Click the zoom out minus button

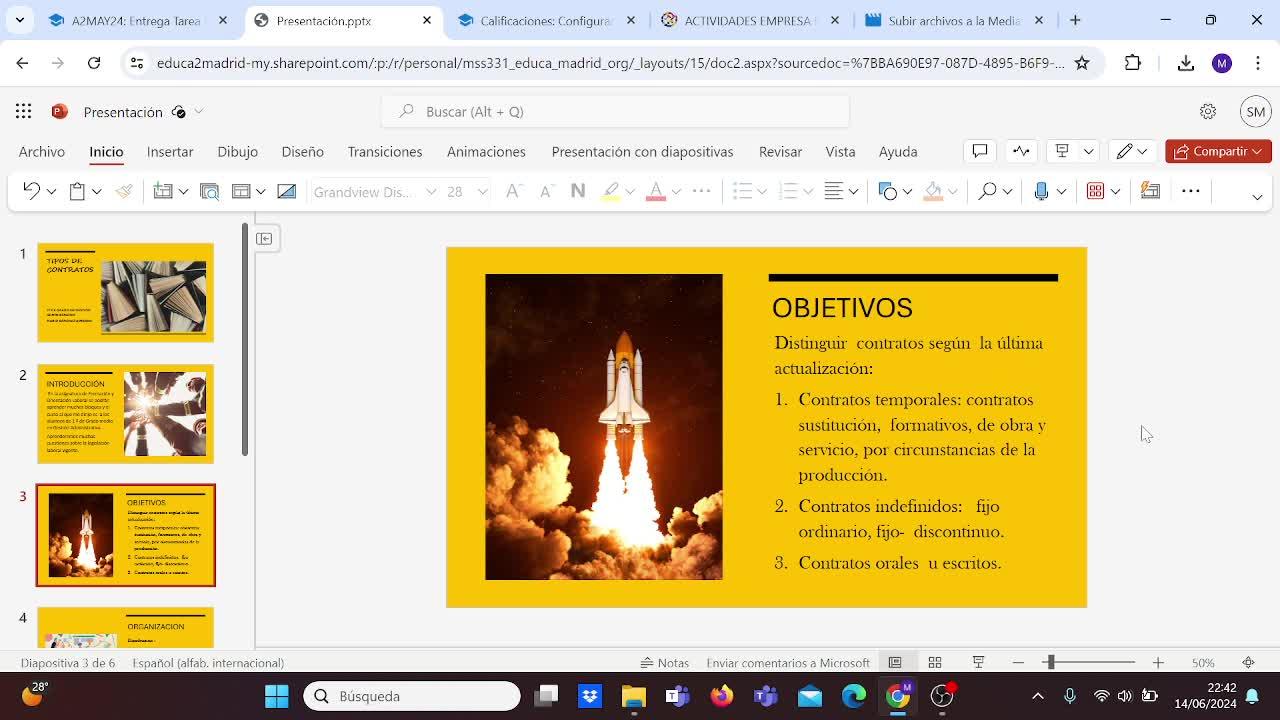pos(1018,662)
